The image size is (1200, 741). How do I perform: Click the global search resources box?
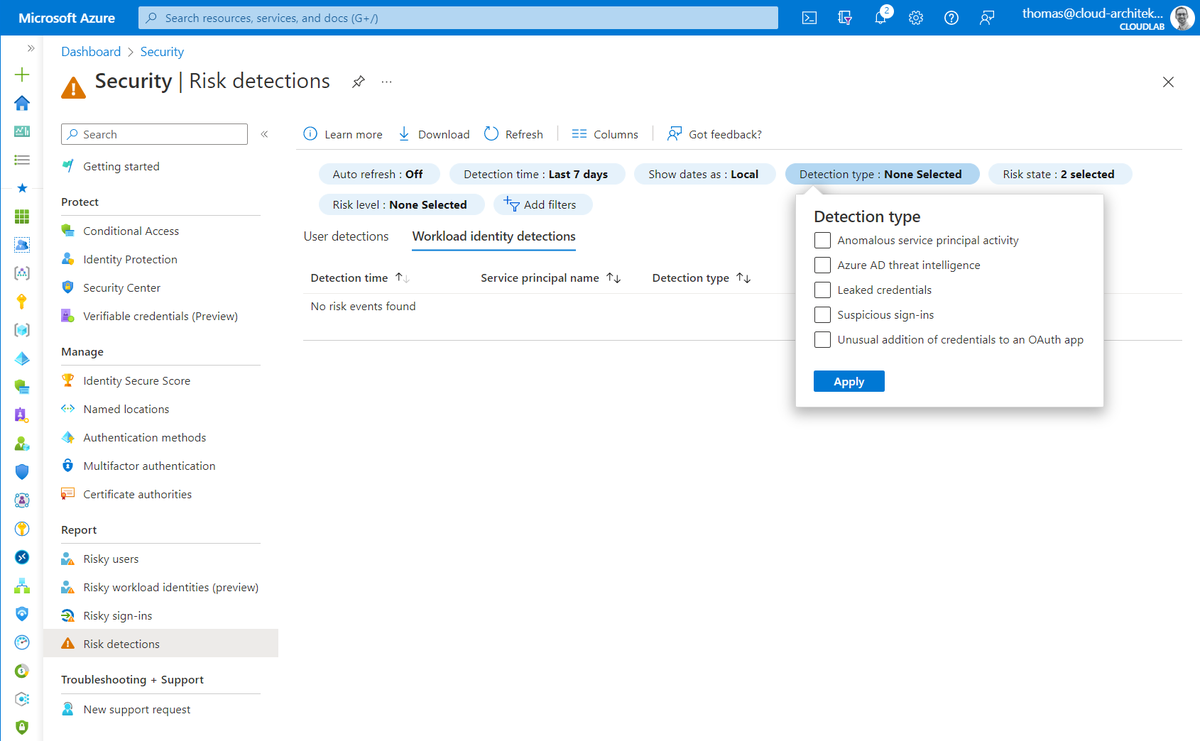(x=458, y=18)
